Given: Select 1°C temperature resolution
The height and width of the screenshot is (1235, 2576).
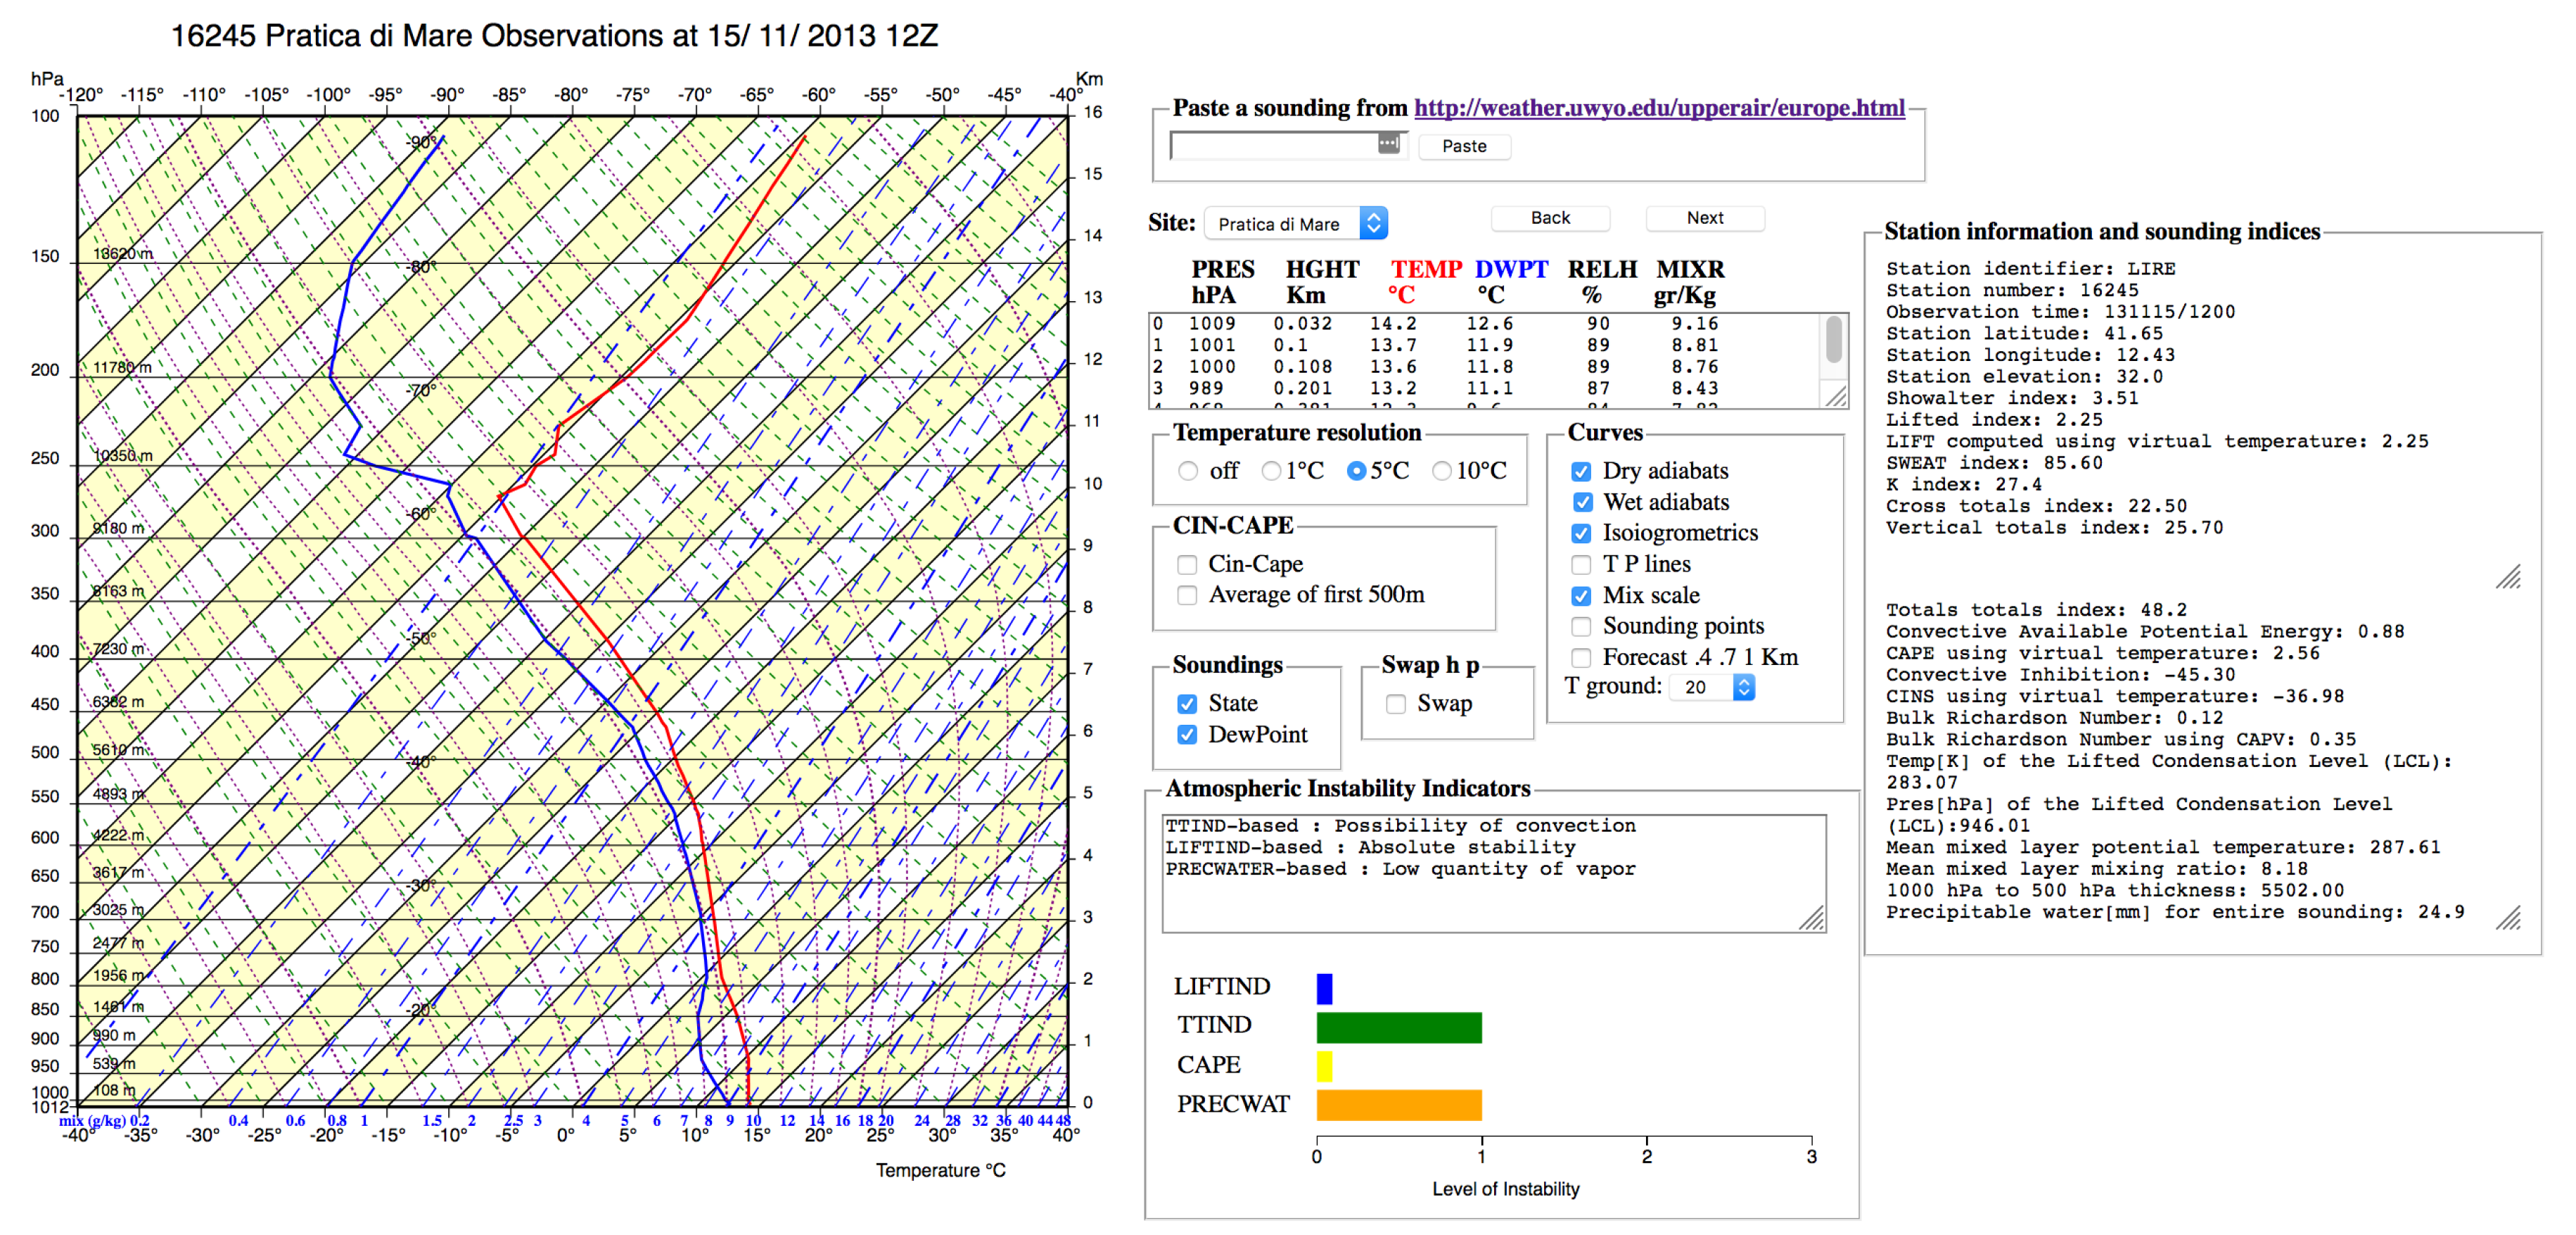Looking at the screenshot, I should pos(1271,471).
